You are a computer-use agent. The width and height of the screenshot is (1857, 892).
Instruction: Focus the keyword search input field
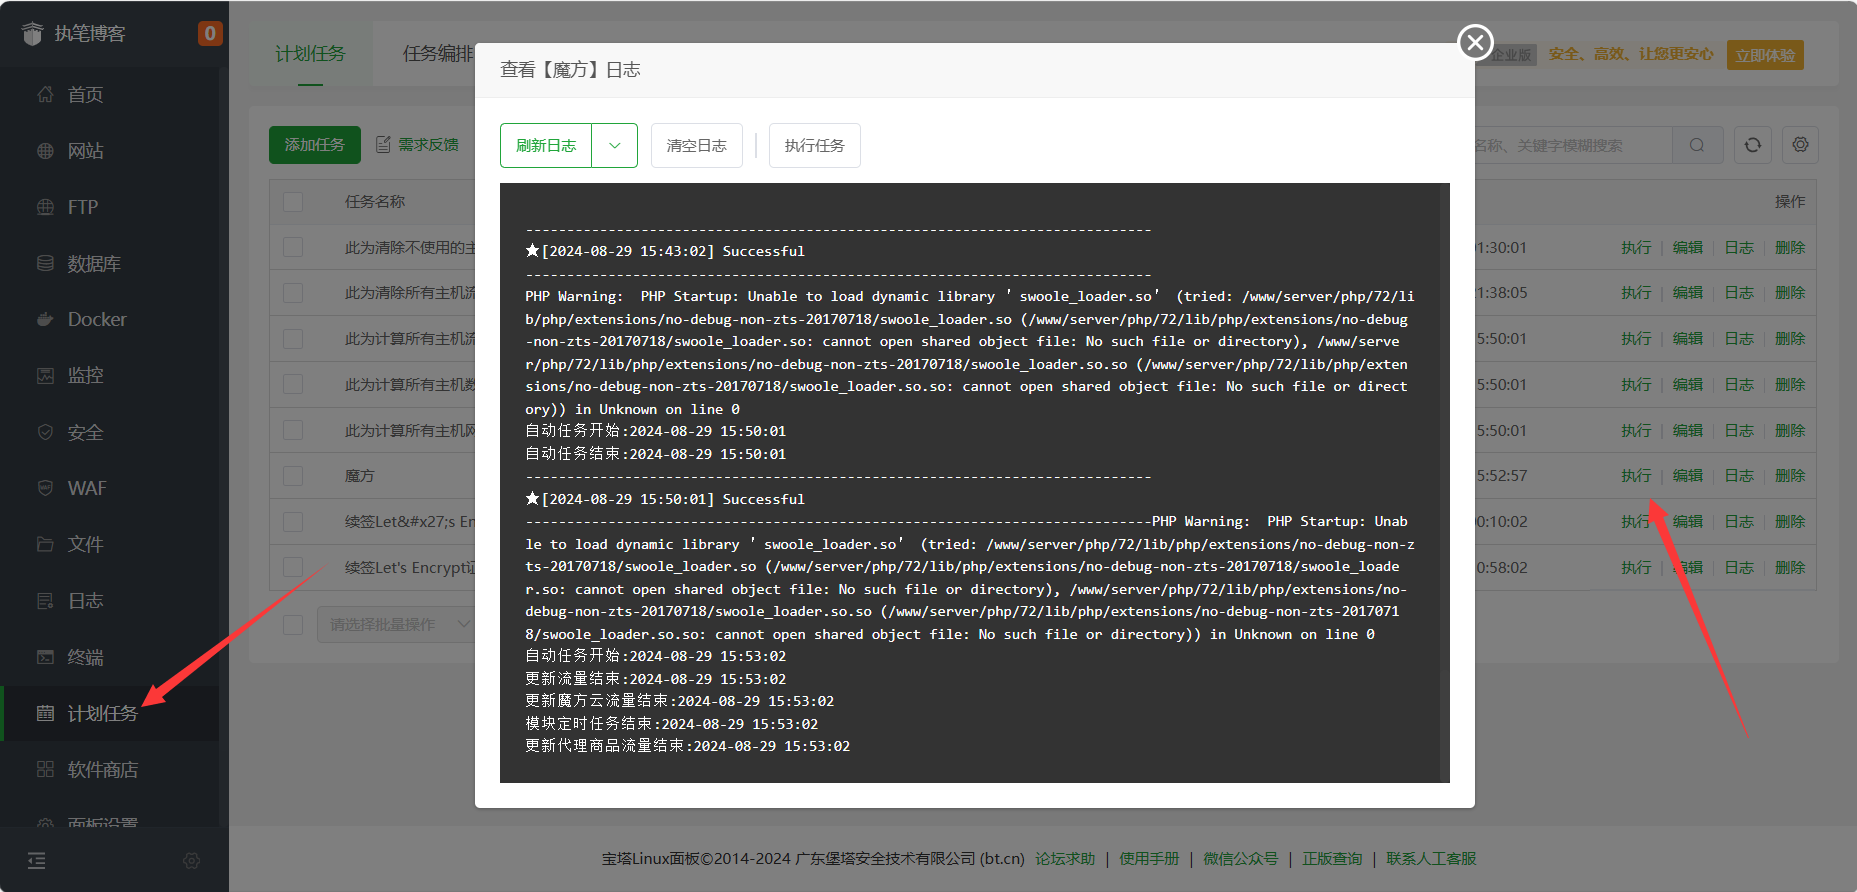point(1573,145)
